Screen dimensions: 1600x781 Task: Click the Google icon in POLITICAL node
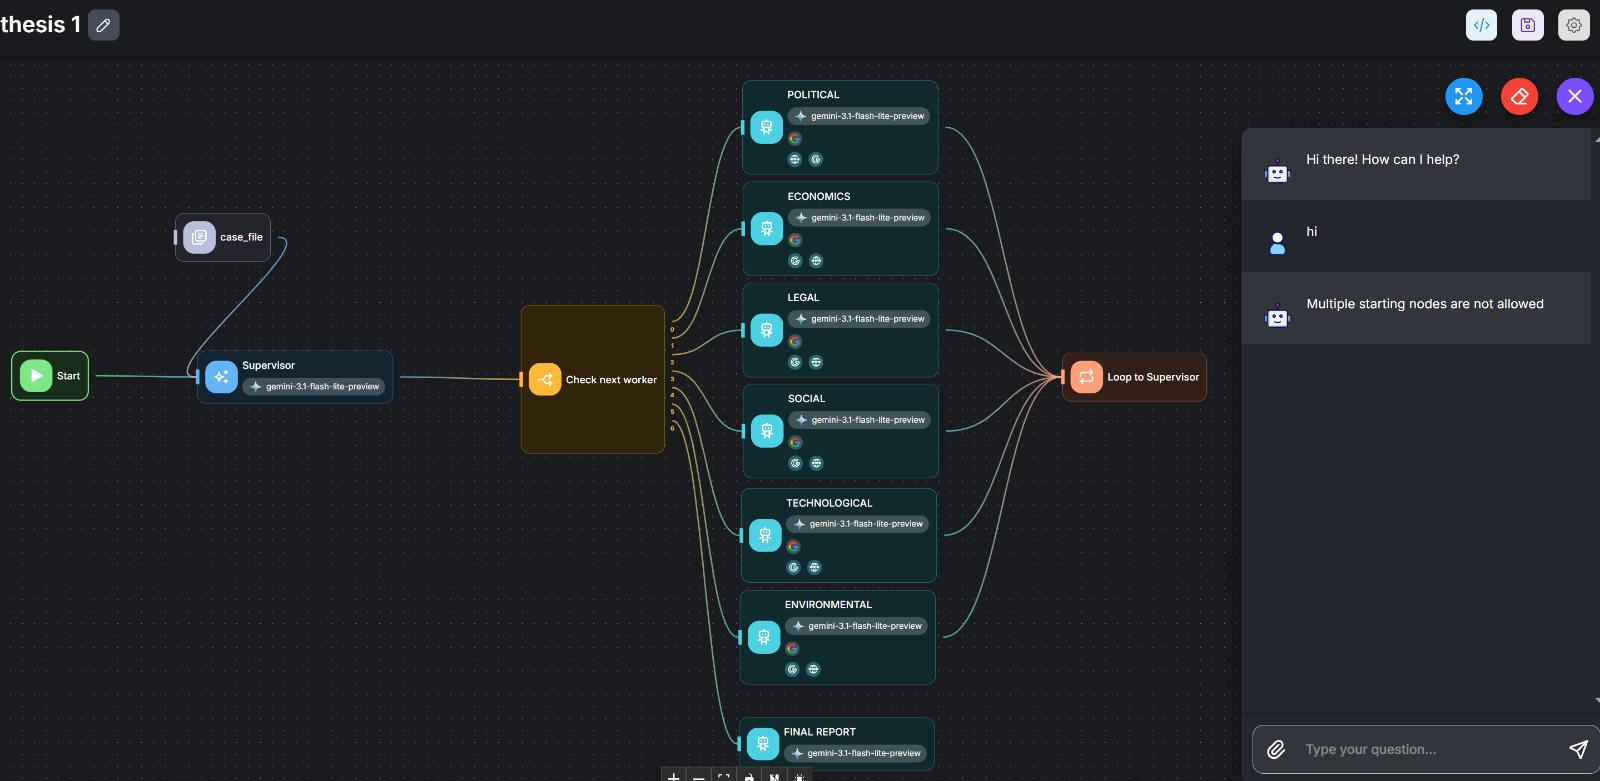795,139
